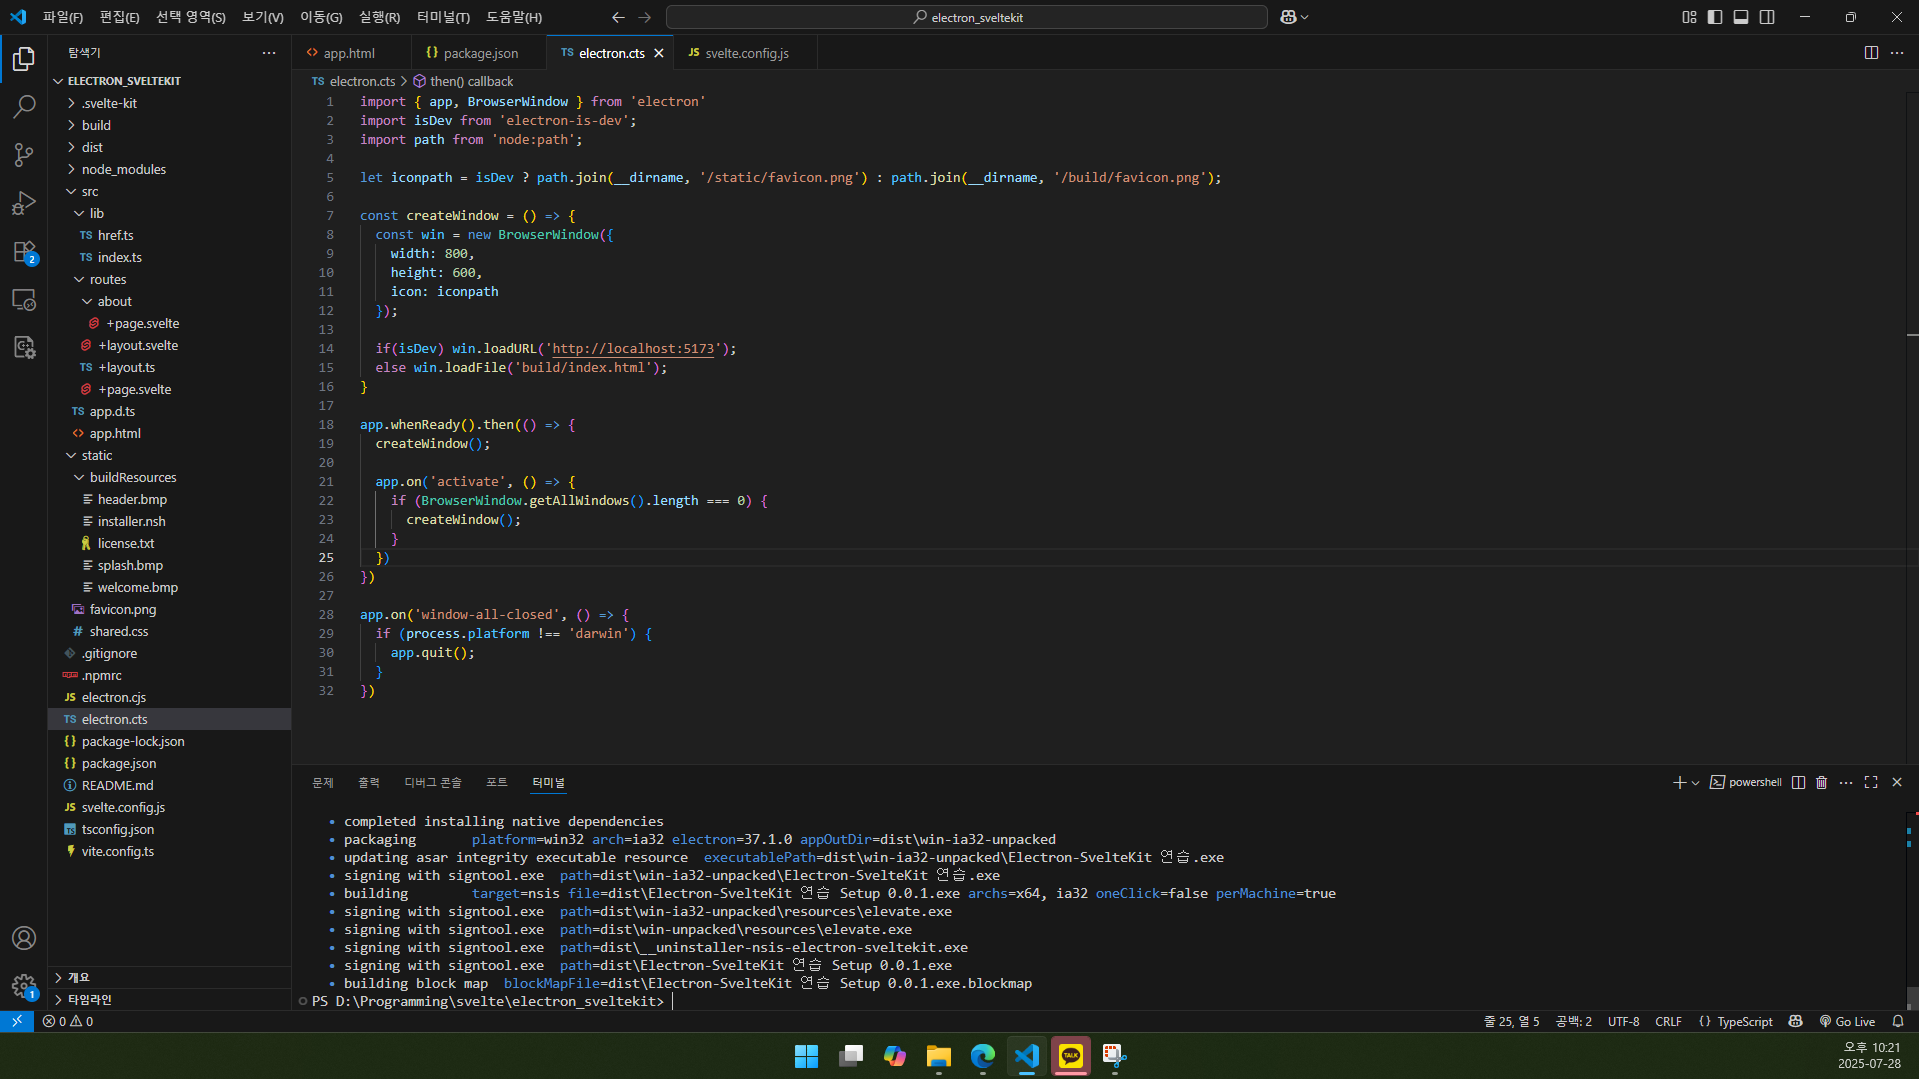Open Manage gear in activity bar
This screenshot has width=1919, height=1079.
[24, 986]
